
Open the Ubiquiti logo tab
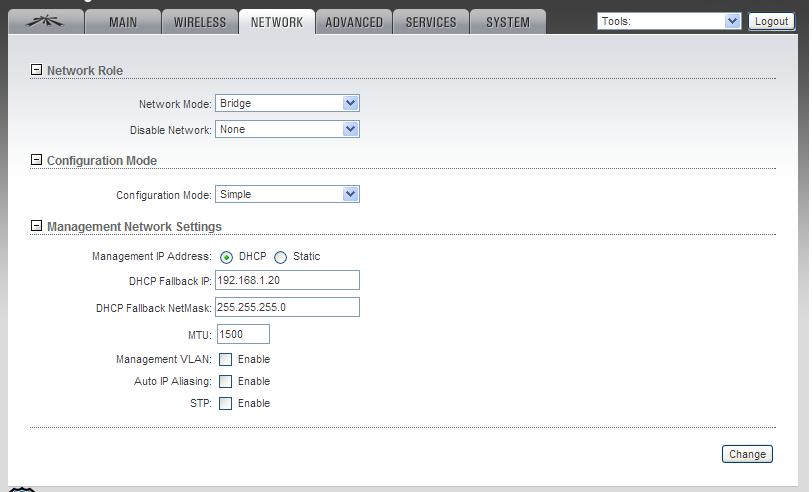point(46,22)
